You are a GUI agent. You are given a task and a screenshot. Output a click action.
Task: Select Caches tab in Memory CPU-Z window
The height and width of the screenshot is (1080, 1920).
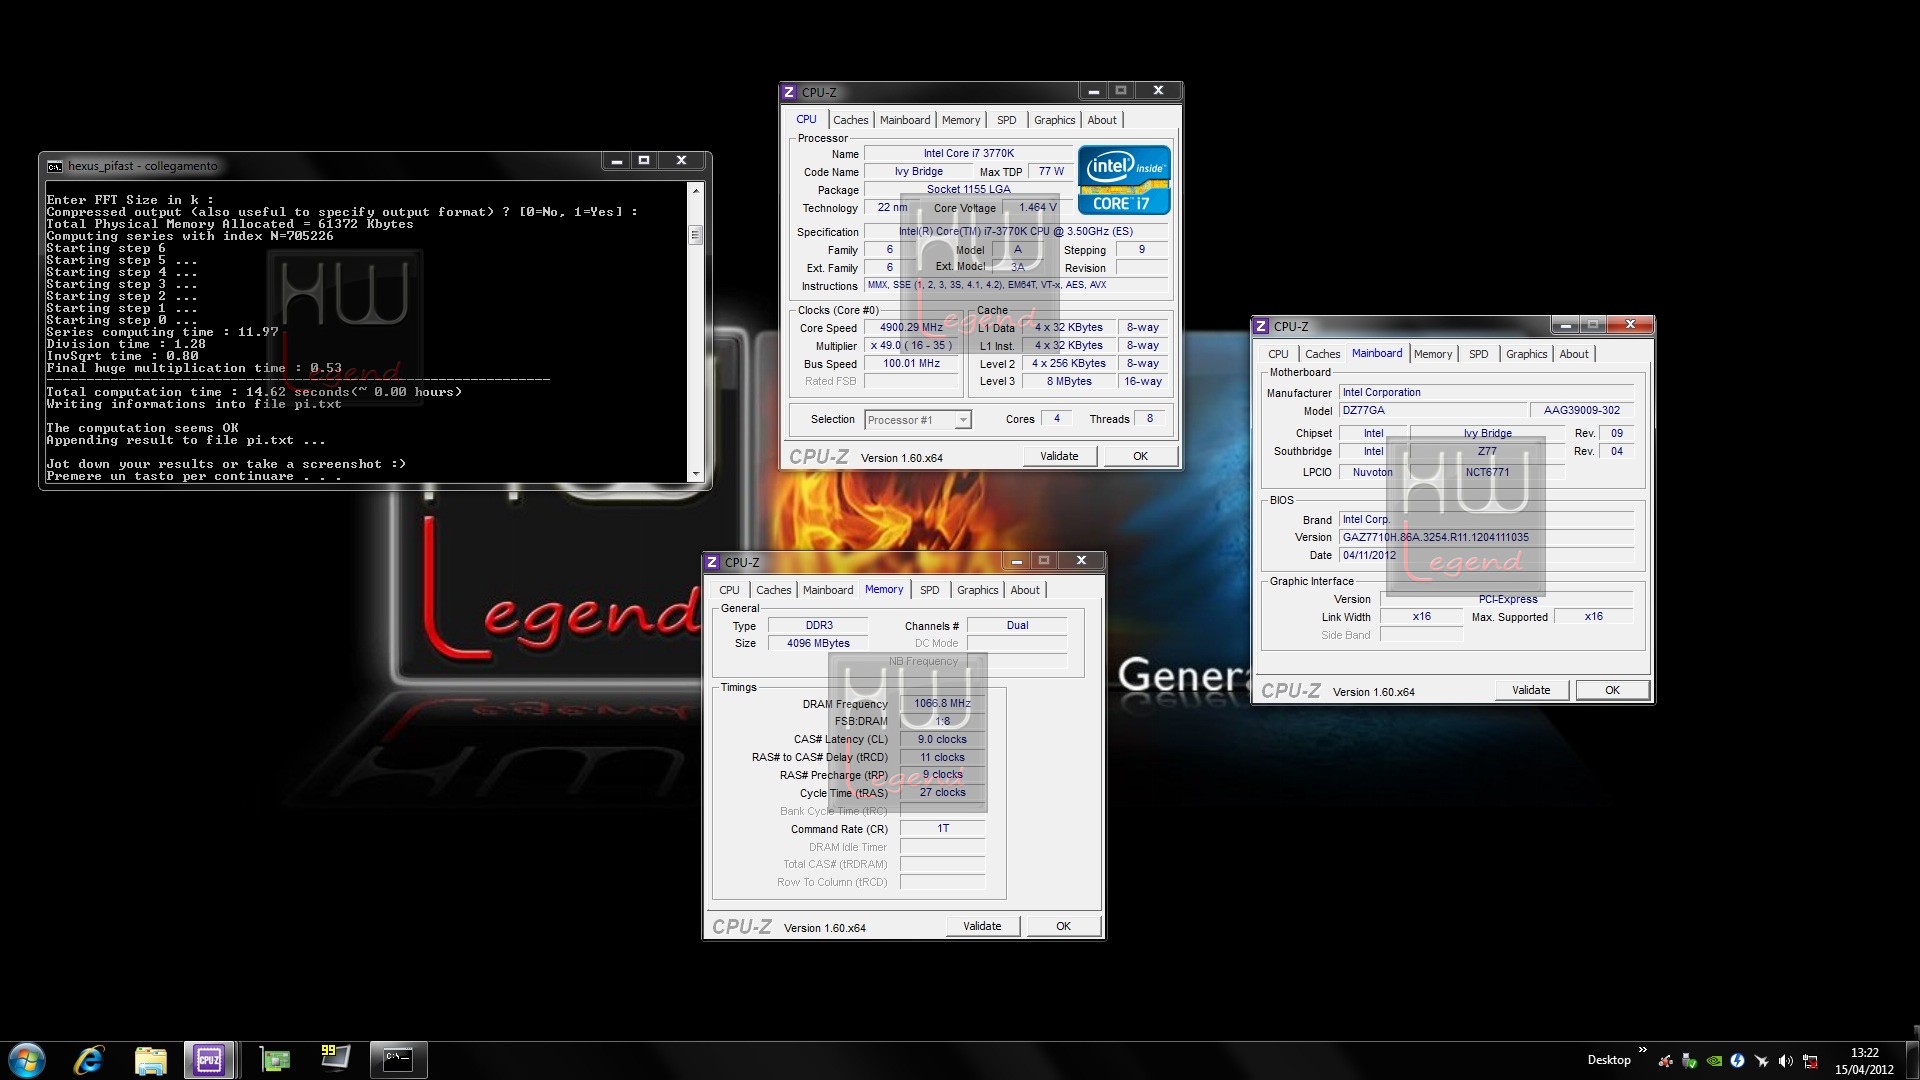point(774,590)
